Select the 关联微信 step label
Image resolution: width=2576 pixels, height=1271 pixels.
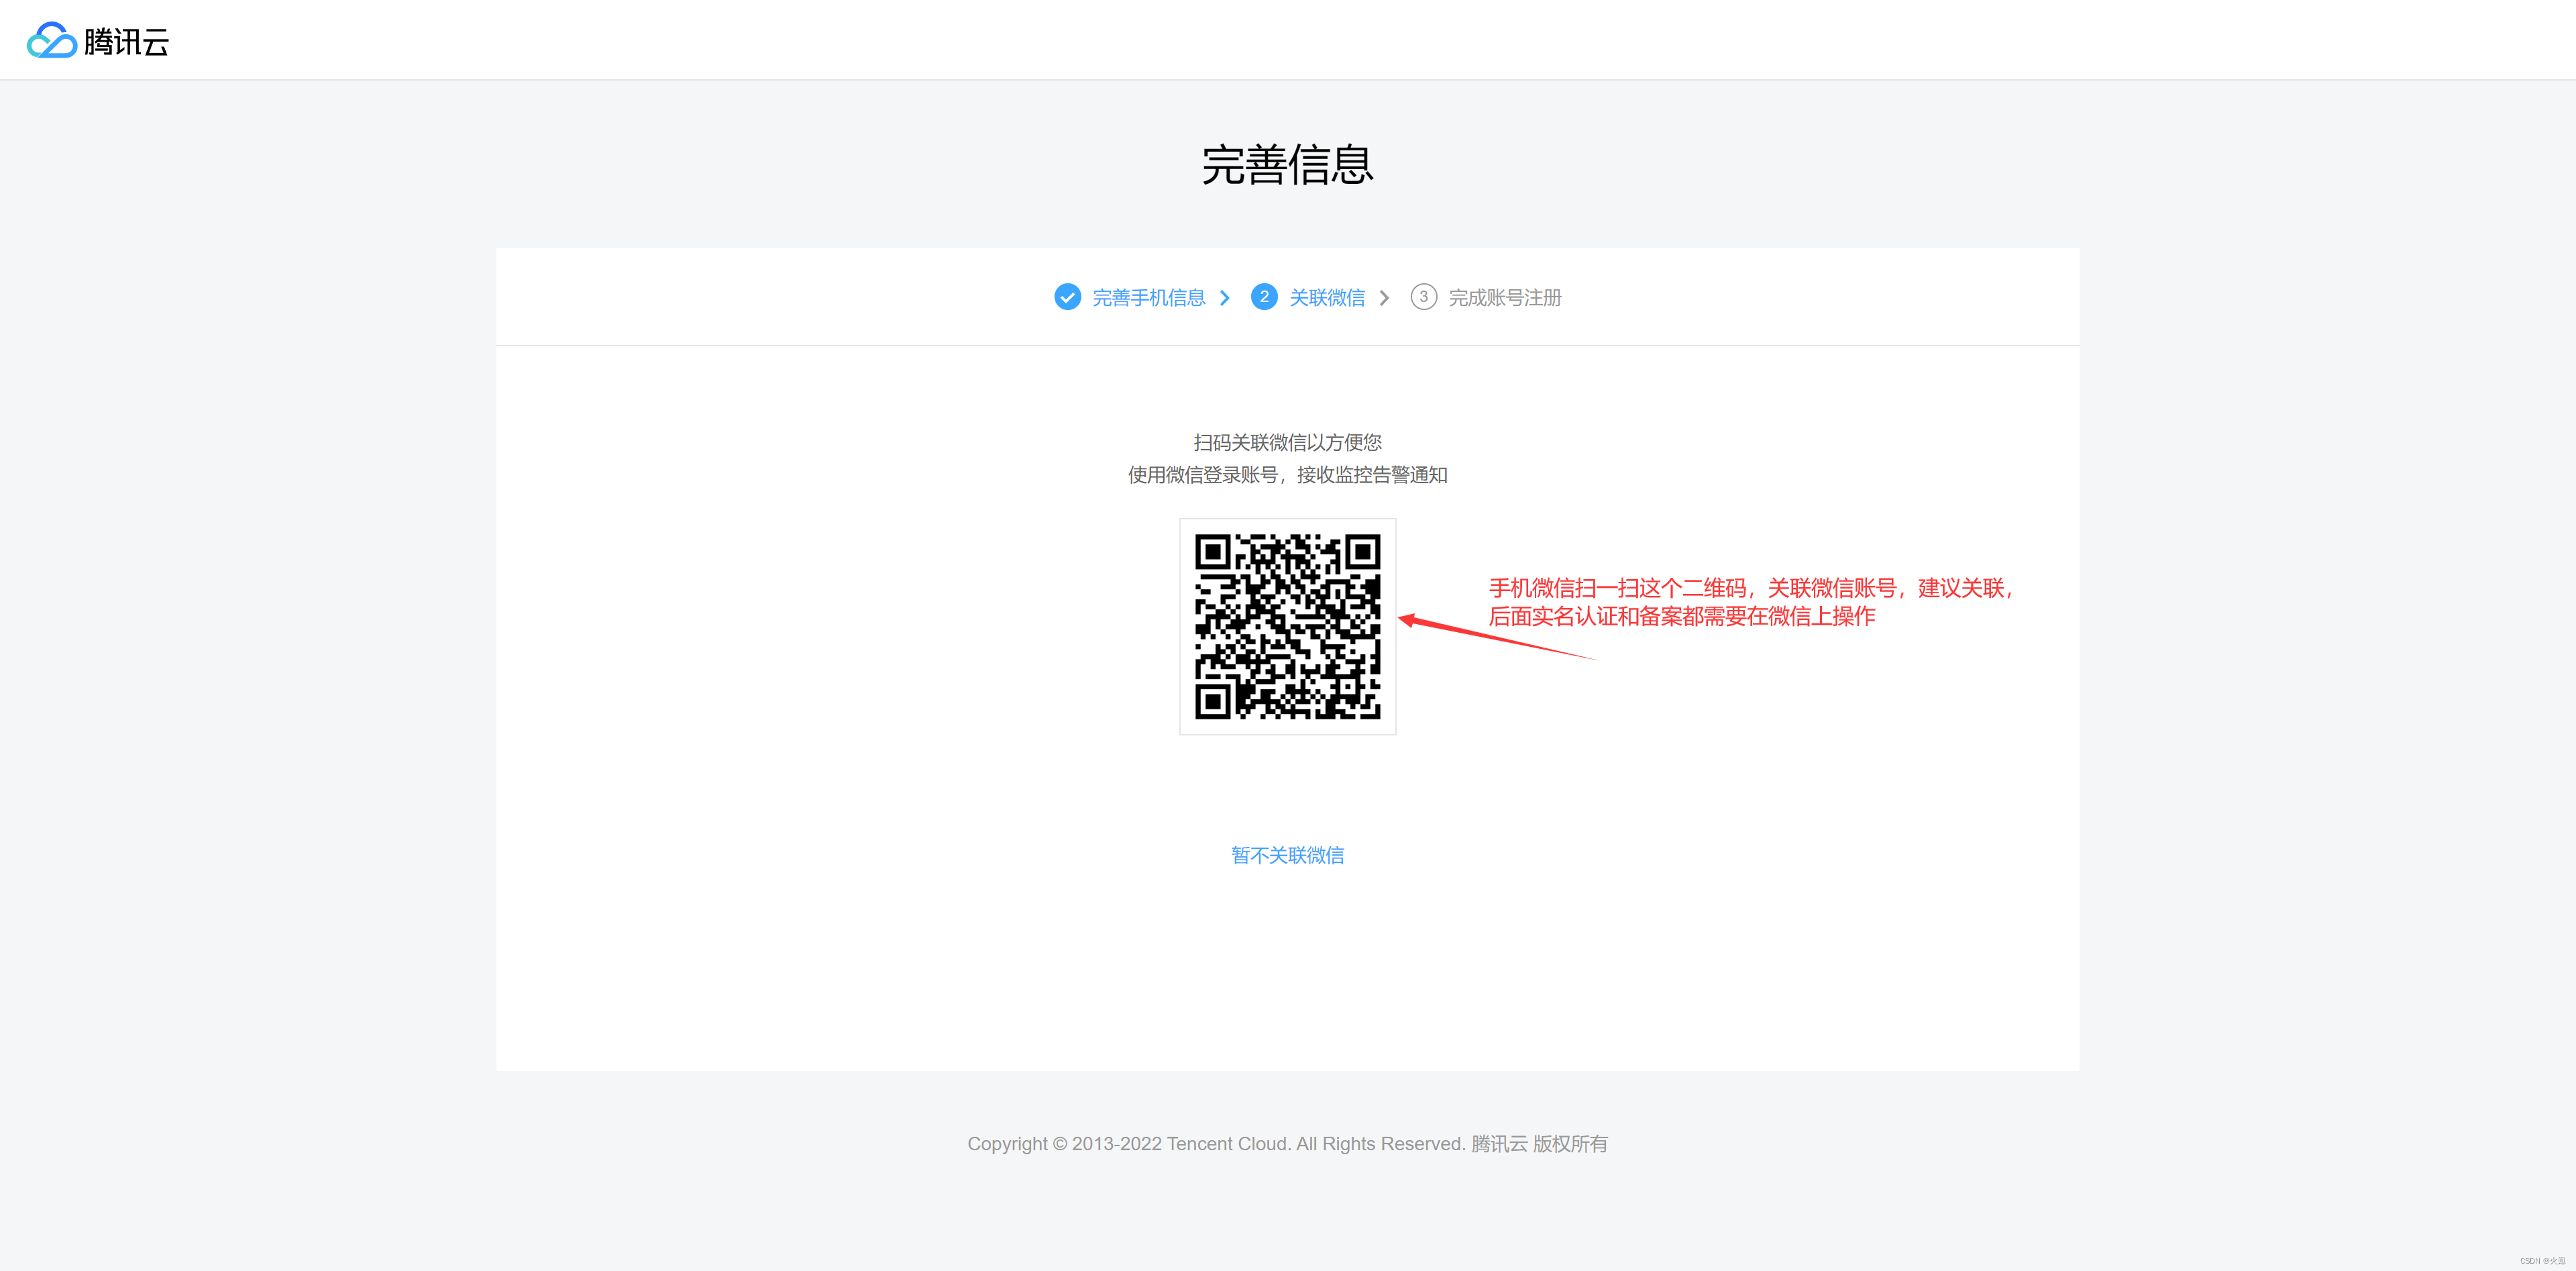(1327, 298)
